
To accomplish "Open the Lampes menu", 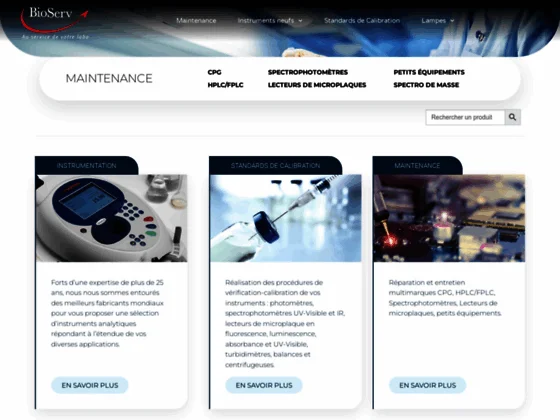I will (433, 21).
